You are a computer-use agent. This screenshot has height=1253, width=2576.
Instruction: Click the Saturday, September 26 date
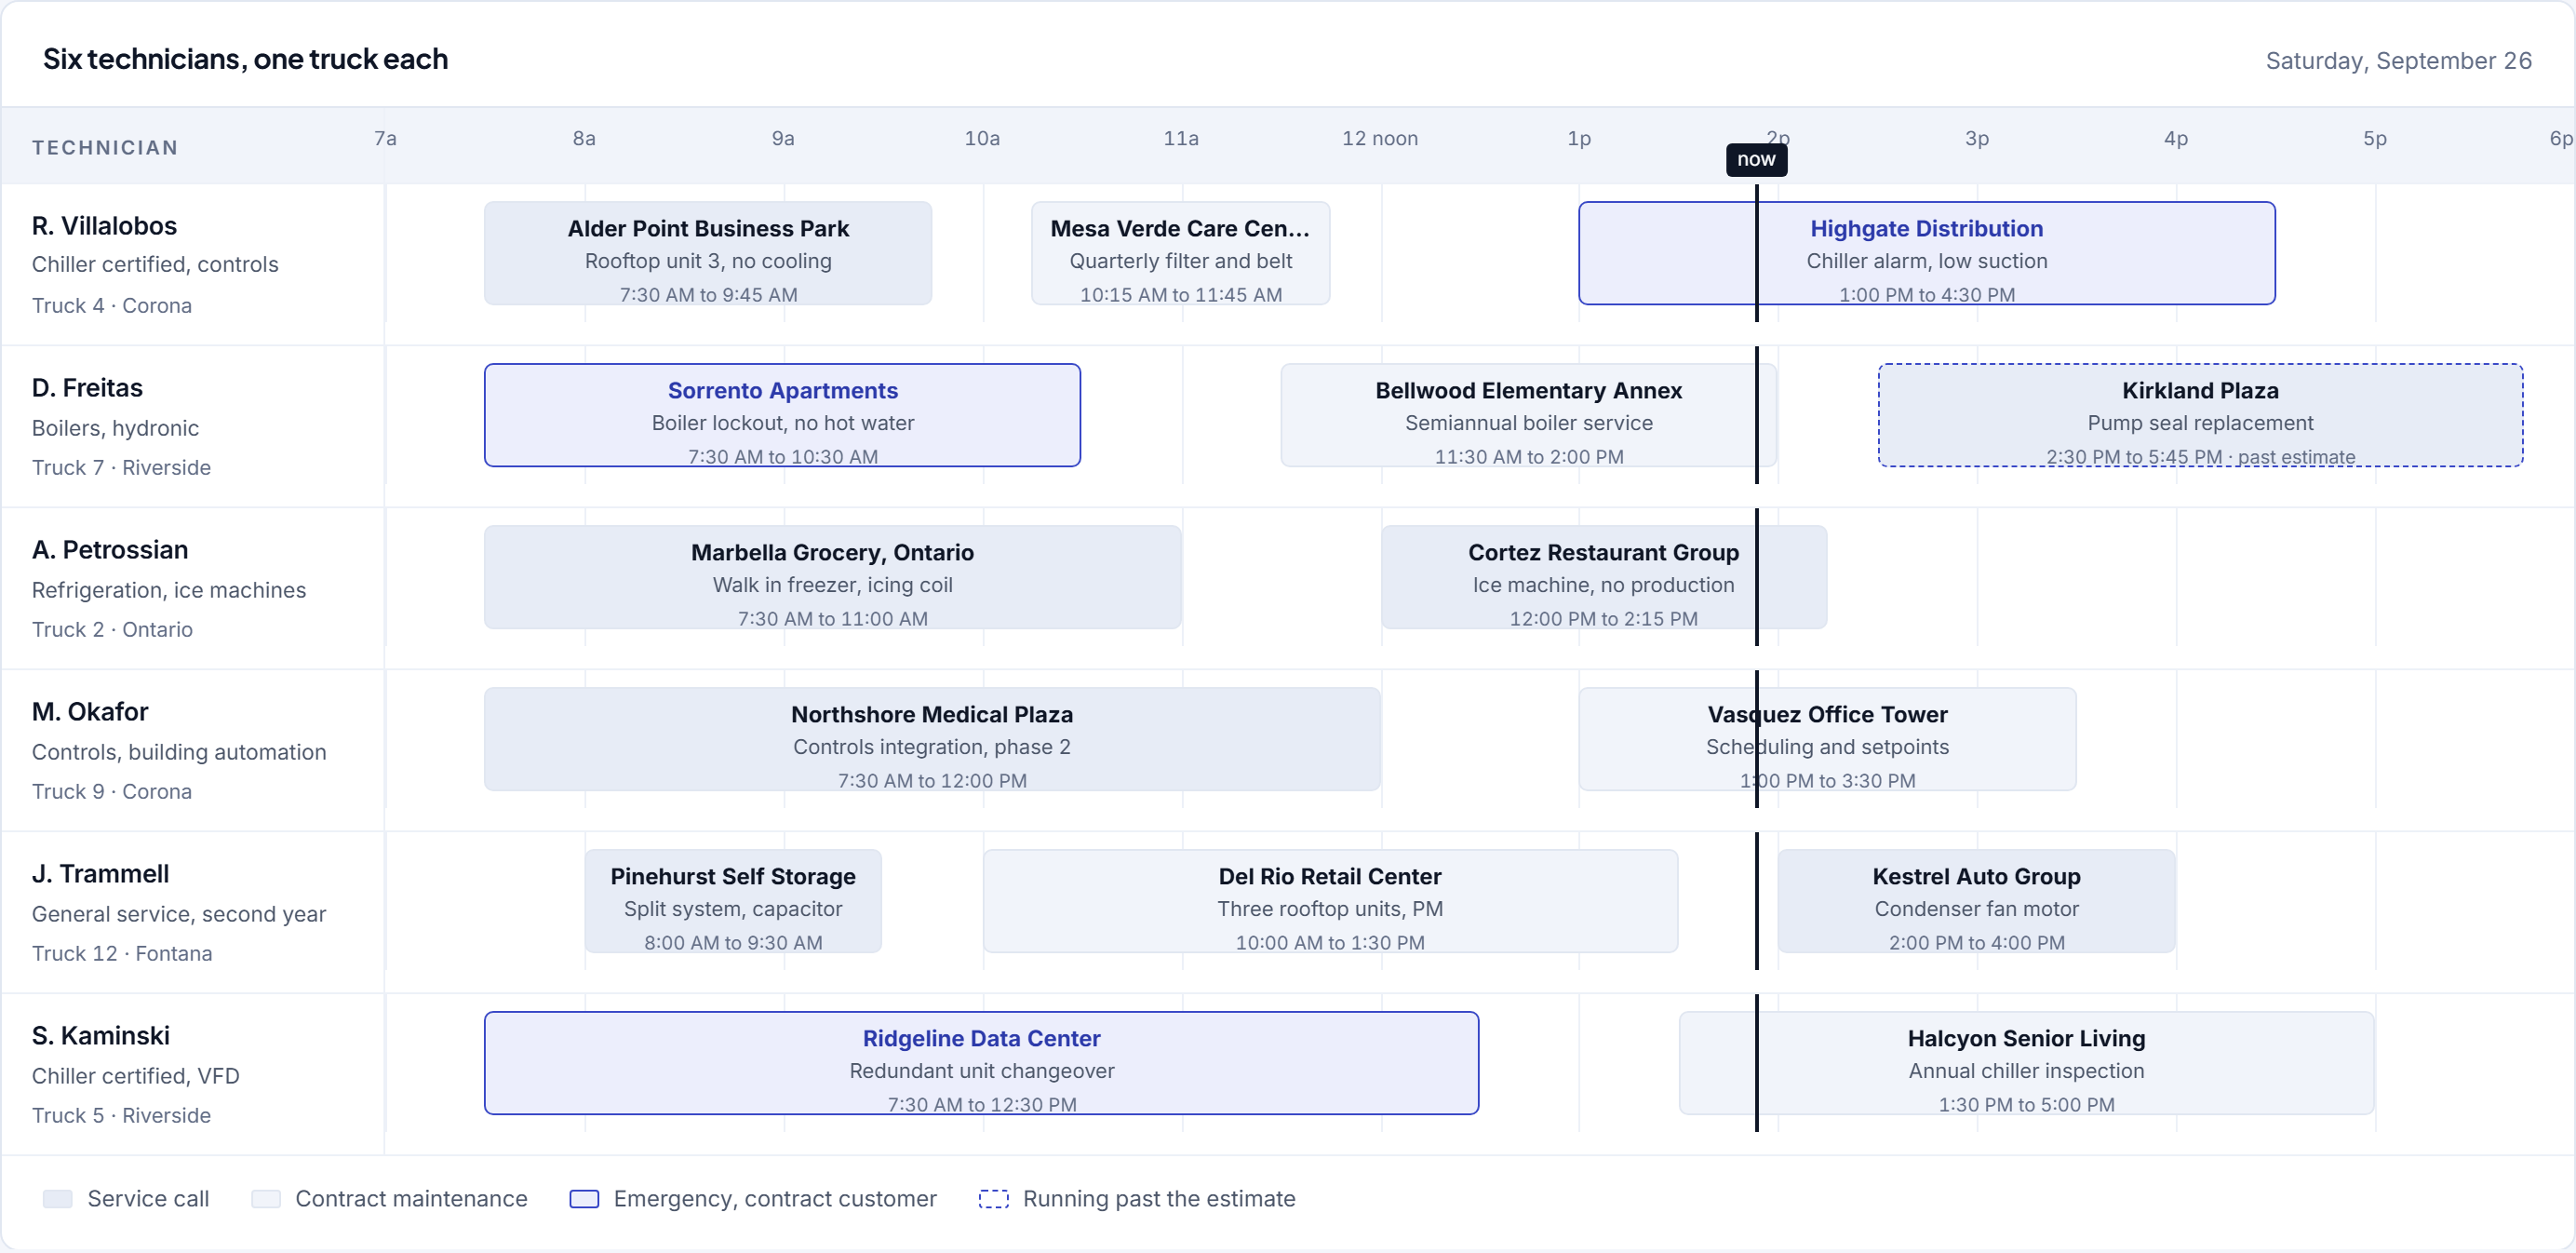pyautogui.click(x=2398, y=61)
